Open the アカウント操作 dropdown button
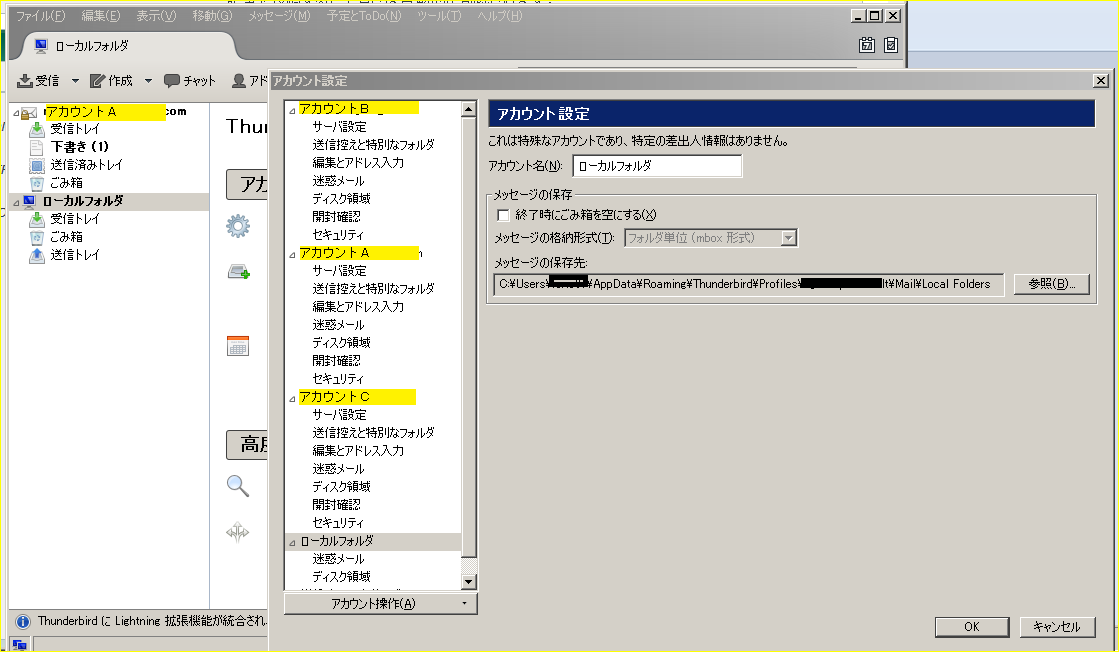This screenshot has height=652, width=1119. click(x=380, y=604)
